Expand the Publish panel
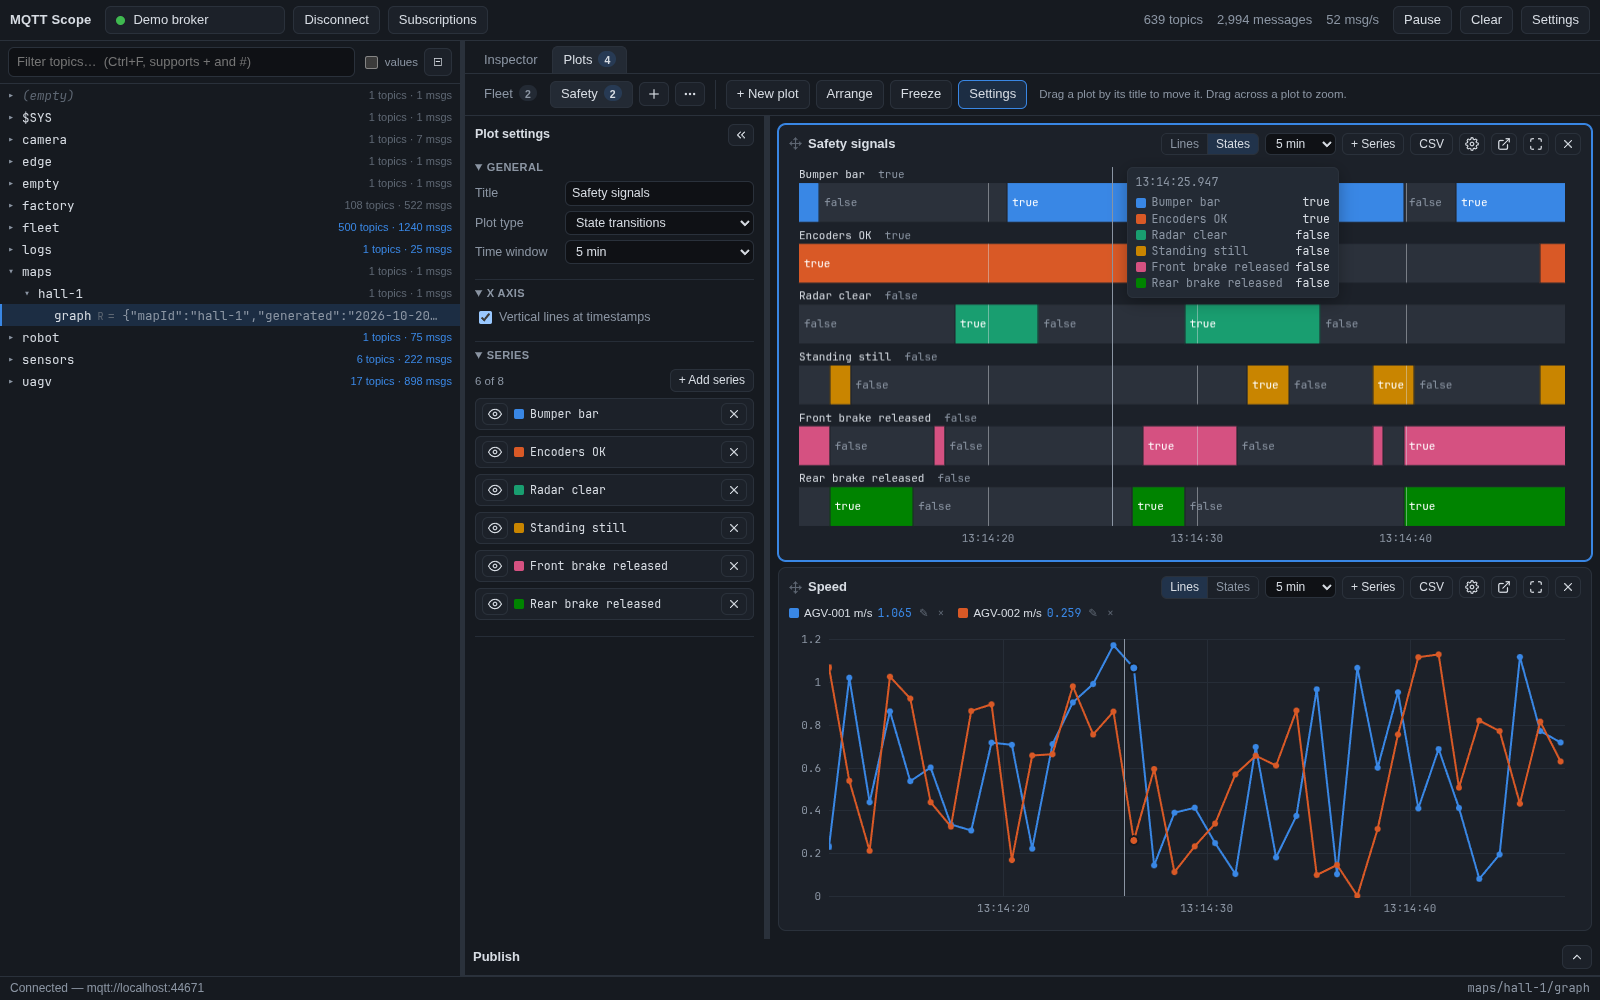1600x1000 pixels. [x=1577, y=957]
